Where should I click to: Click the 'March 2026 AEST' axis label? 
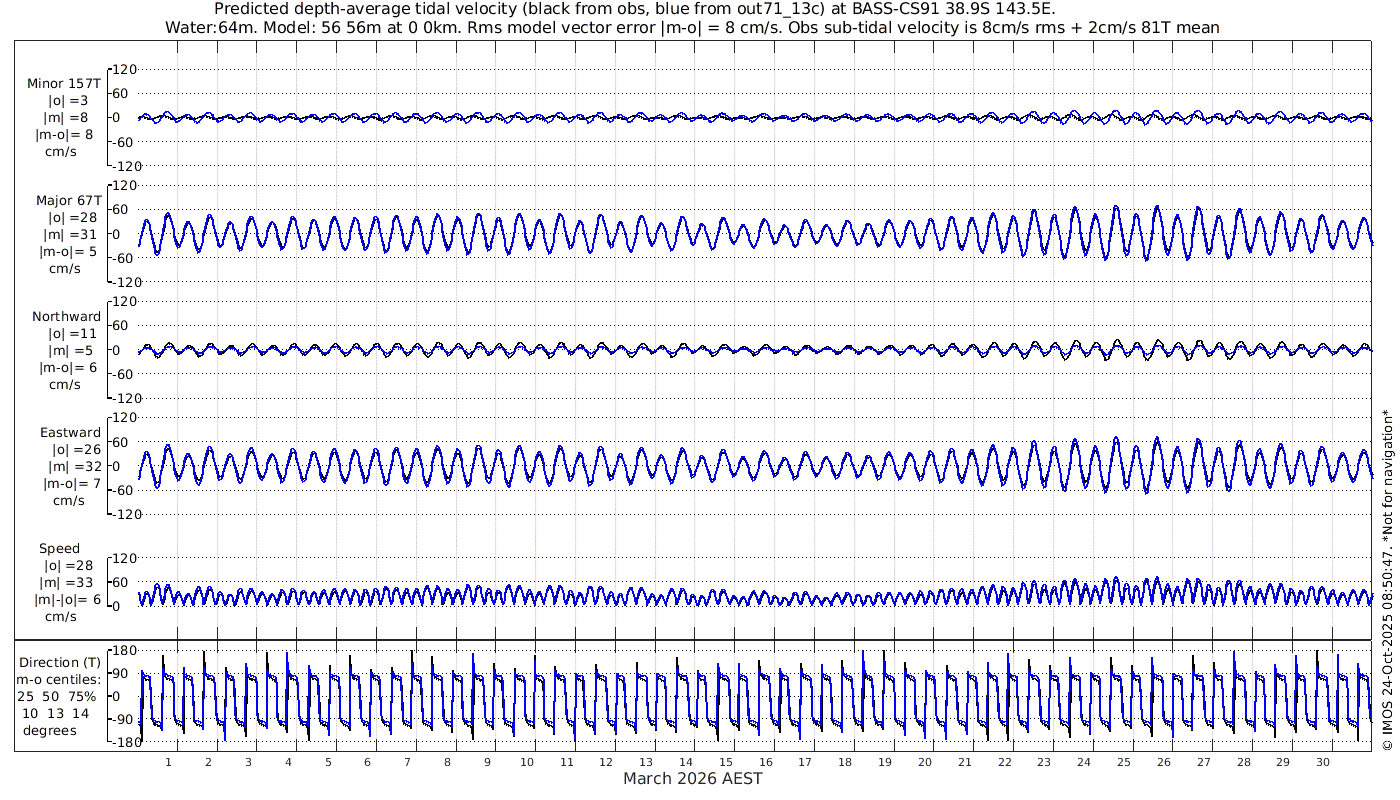click(692, 779)
